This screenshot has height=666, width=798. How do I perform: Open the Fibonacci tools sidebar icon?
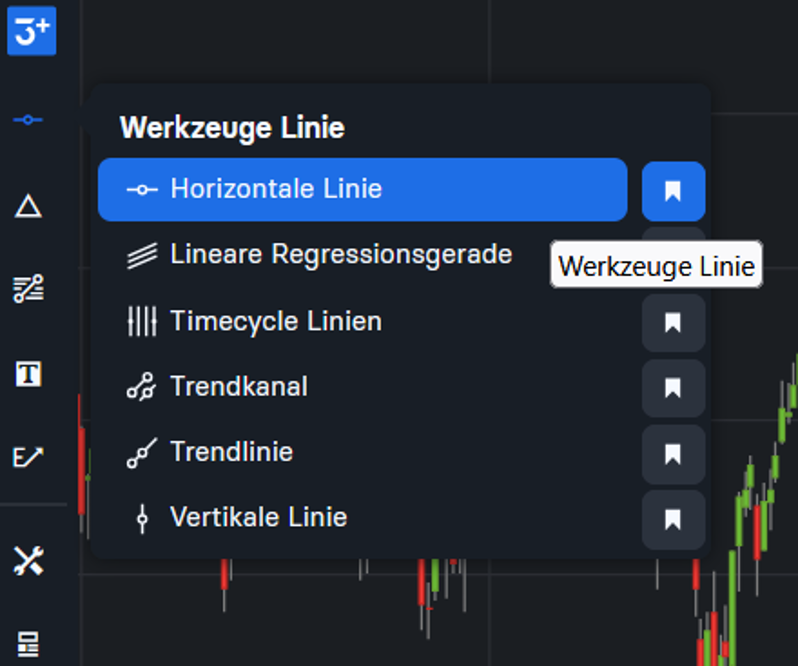(28, 289)
